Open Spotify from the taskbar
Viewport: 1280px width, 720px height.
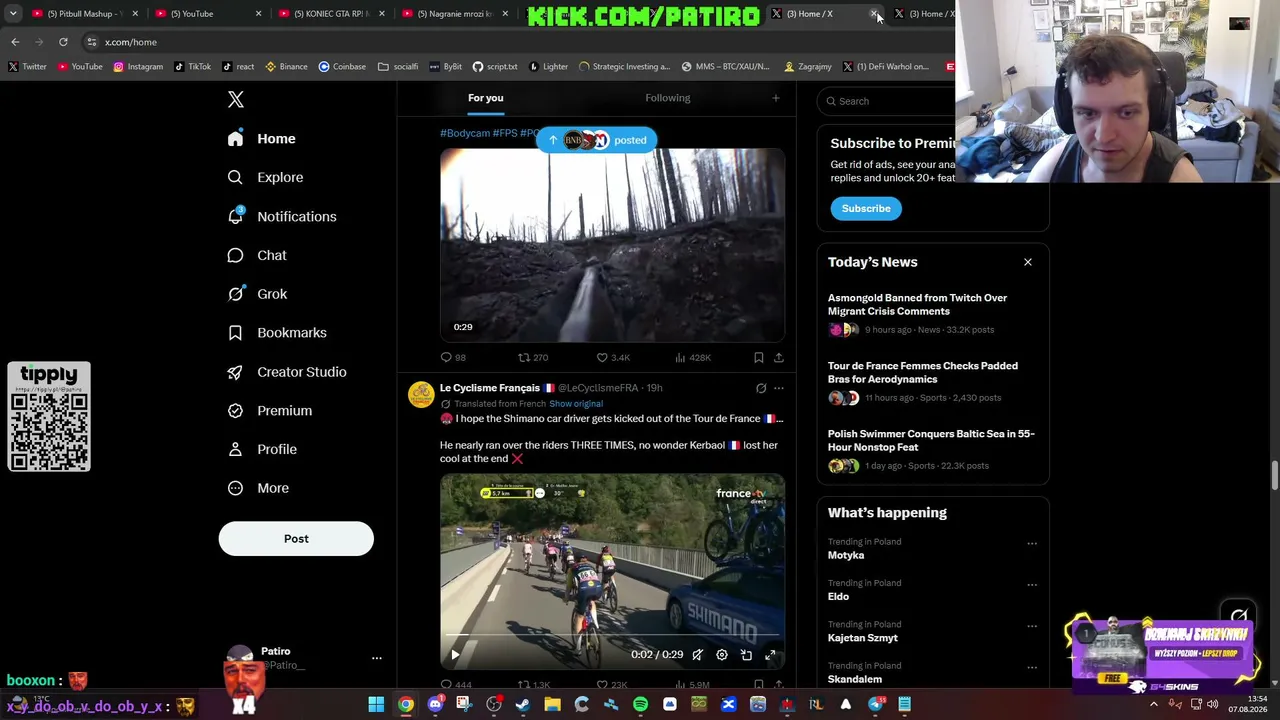point(640,705)
